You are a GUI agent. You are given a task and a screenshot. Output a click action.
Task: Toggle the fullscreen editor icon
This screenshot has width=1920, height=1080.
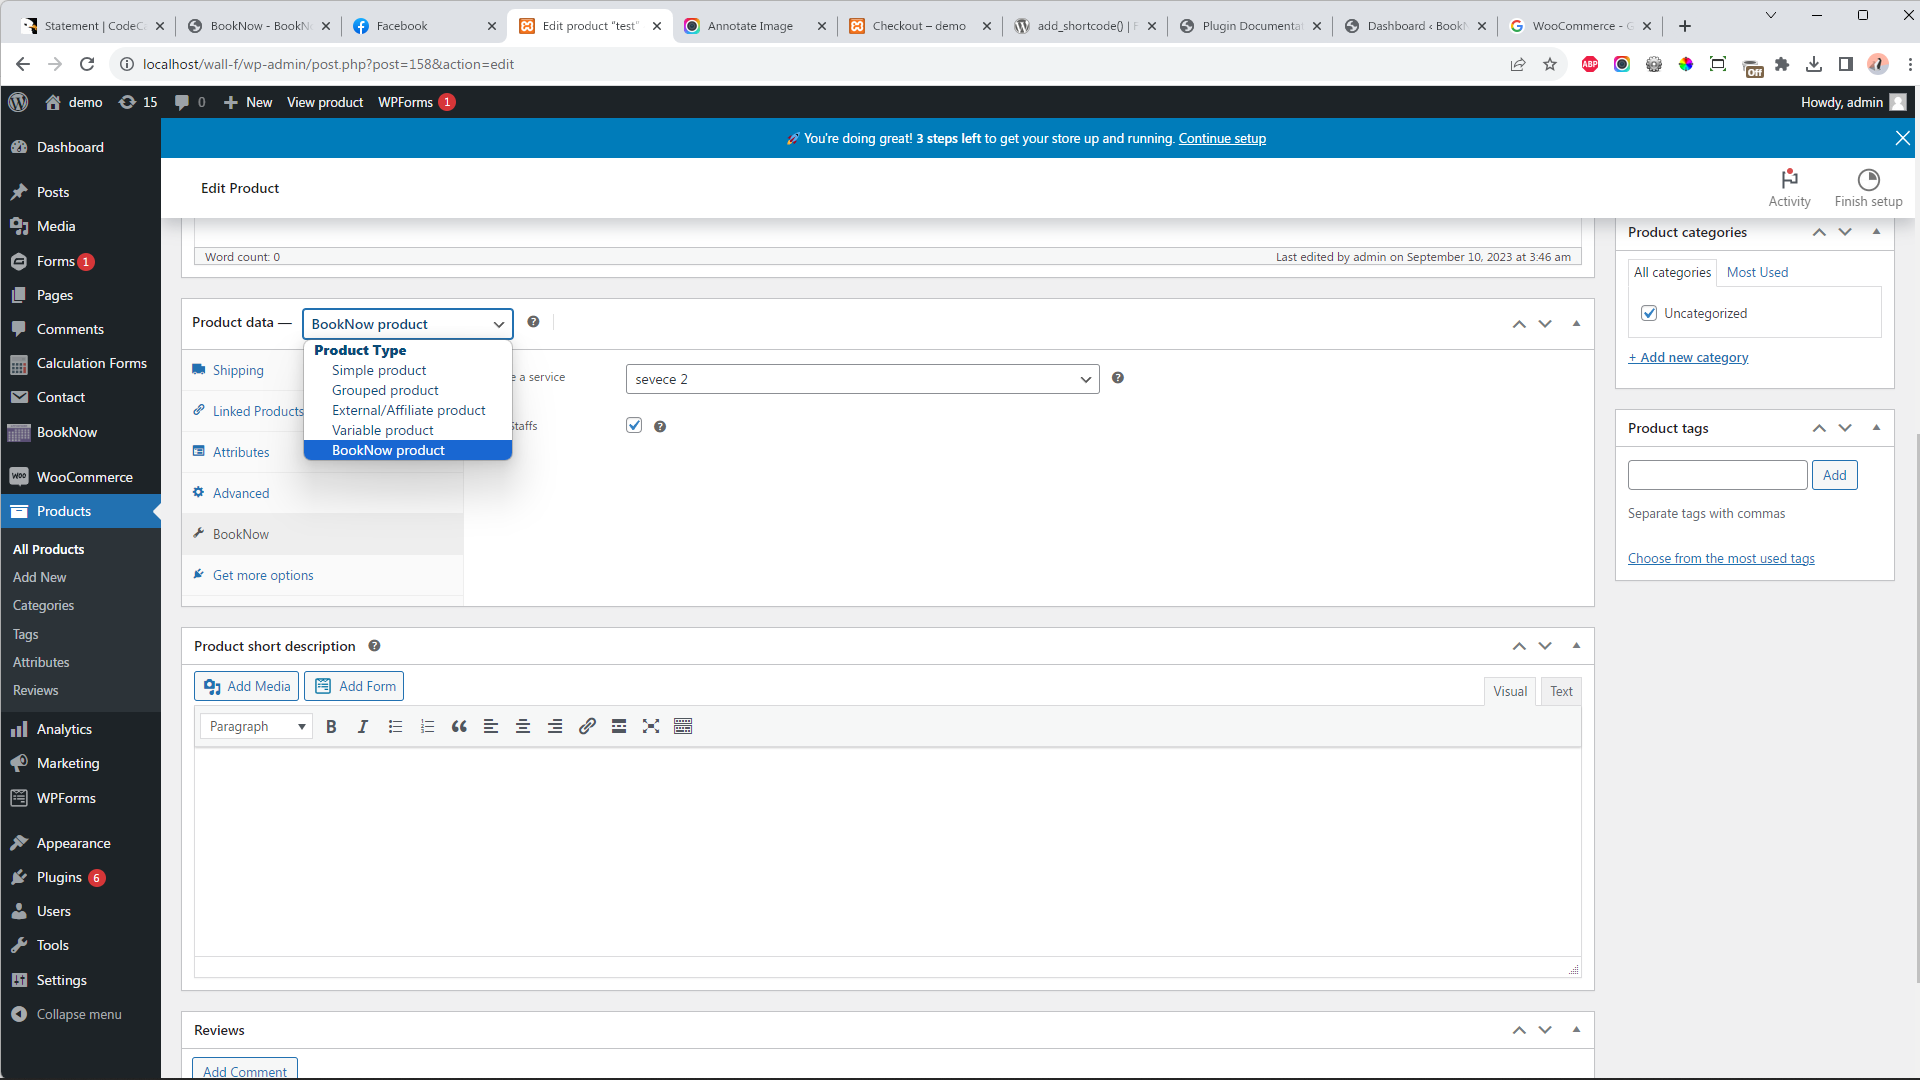click(651, 727)
